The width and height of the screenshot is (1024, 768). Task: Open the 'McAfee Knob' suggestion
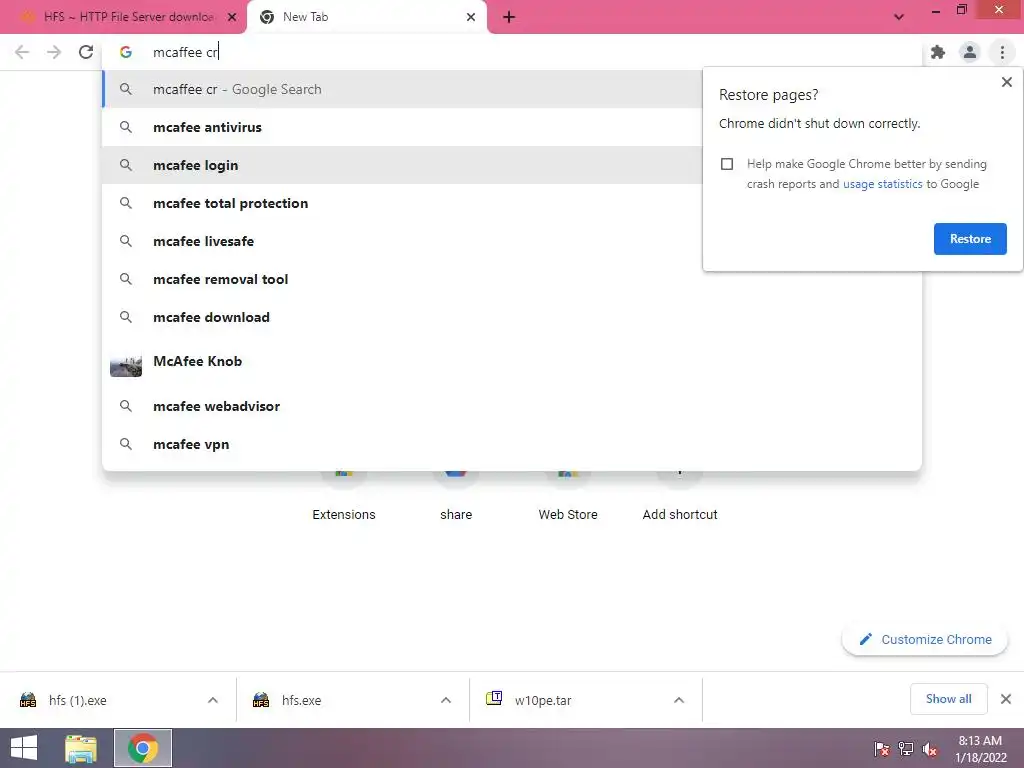[x=512, y=362]
